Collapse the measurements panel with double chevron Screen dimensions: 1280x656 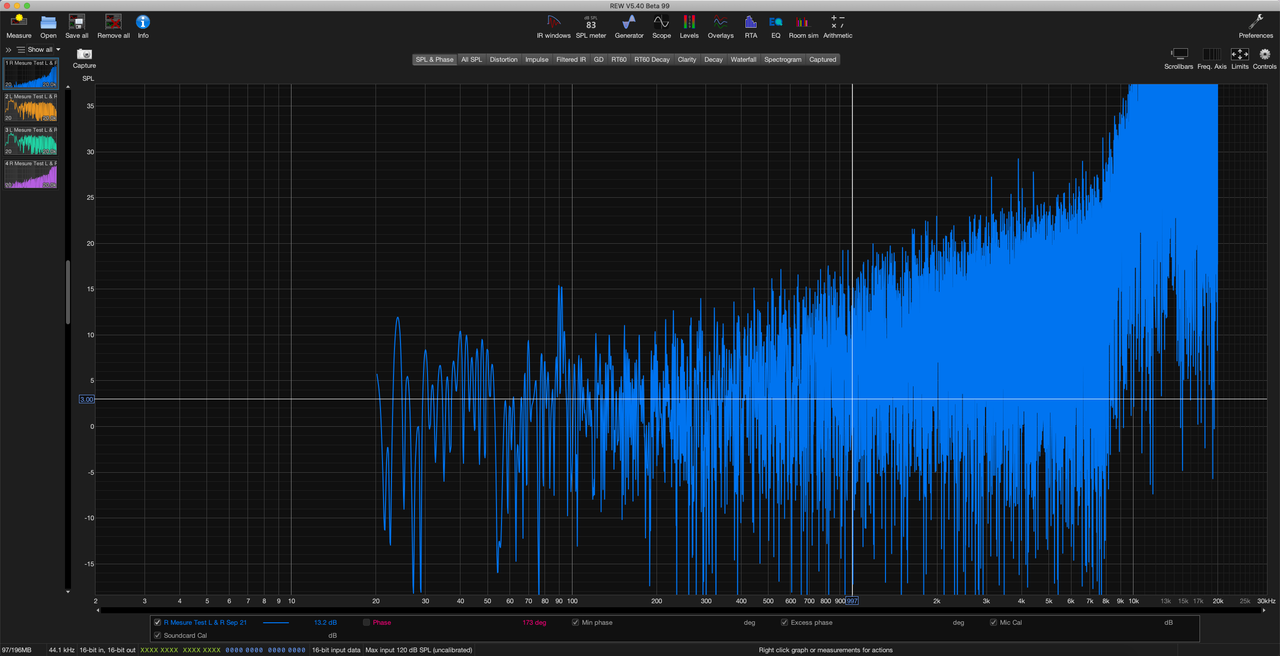pyautogui.click(x=9, y=49)
